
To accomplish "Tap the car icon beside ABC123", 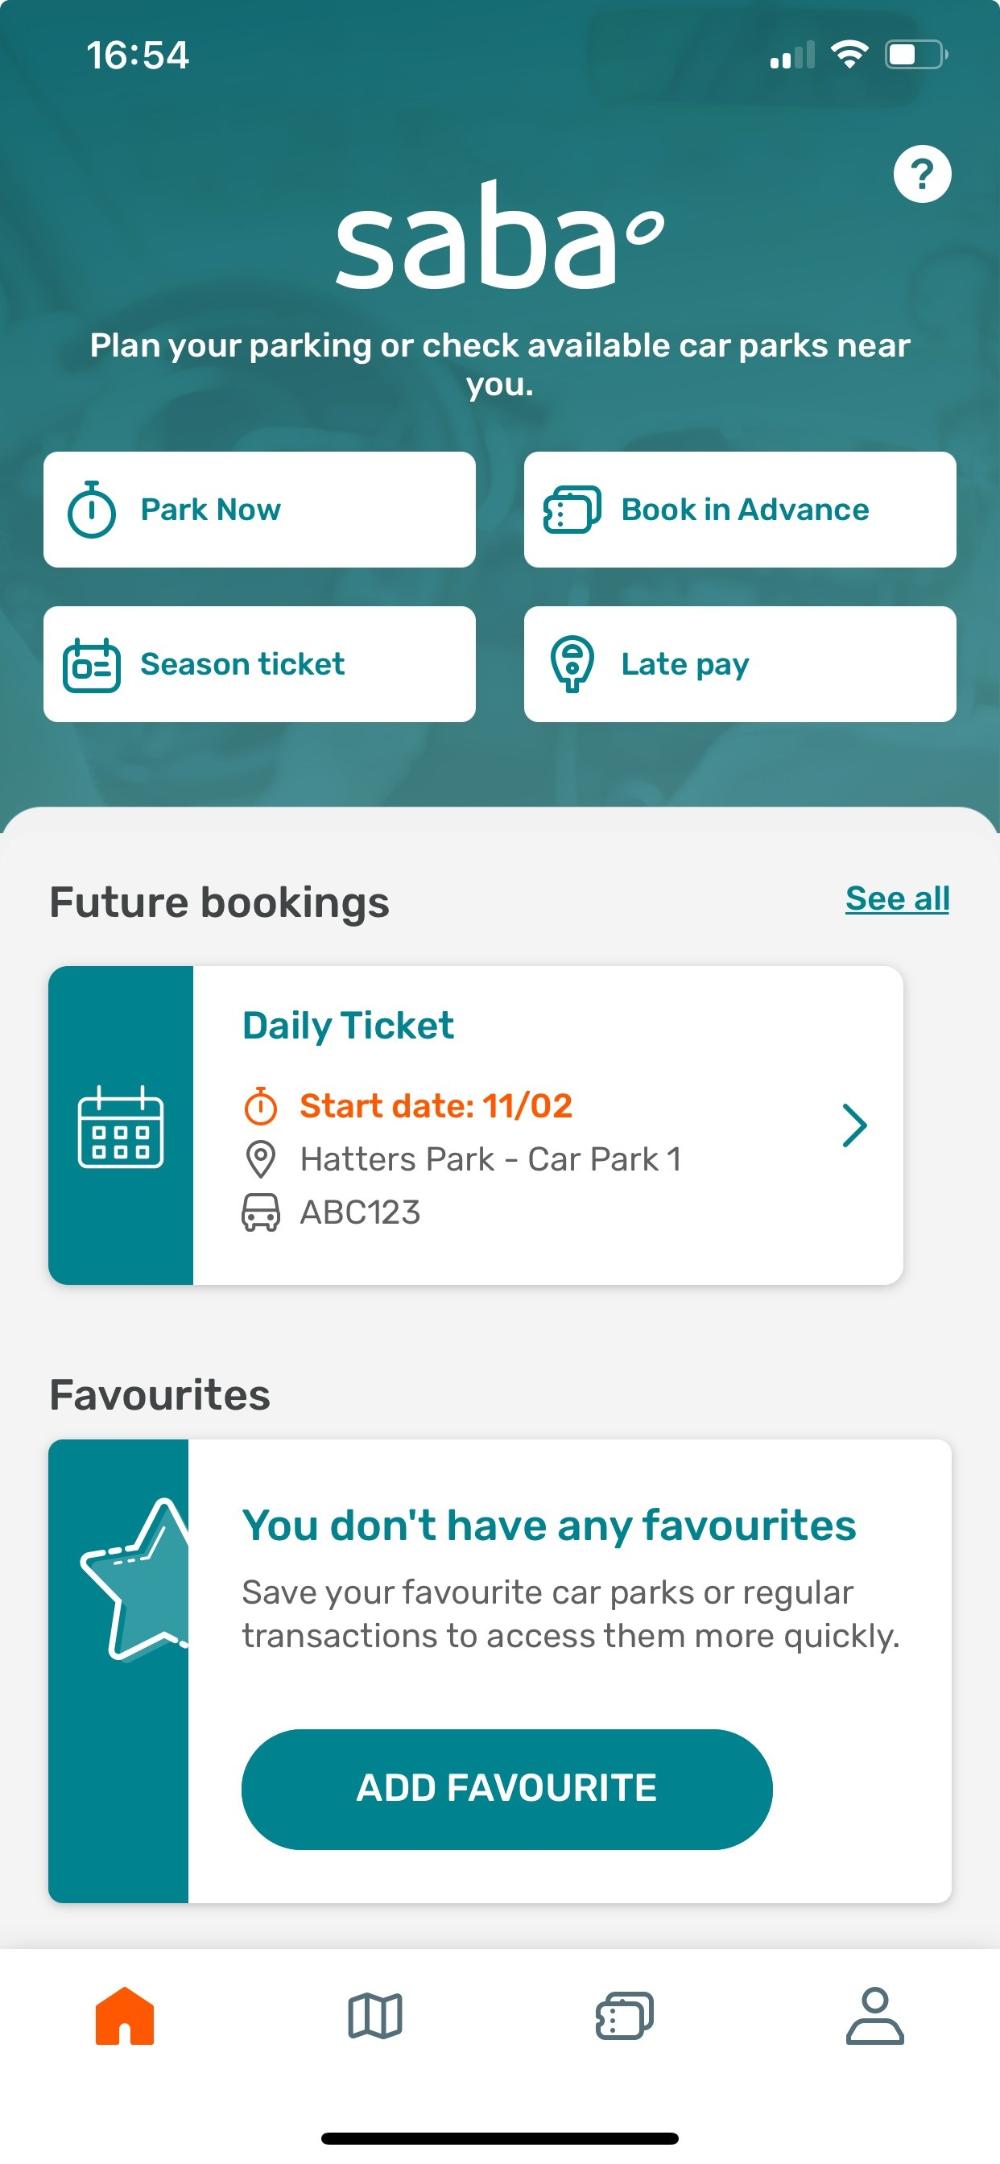I will [x=261, y=1213].
